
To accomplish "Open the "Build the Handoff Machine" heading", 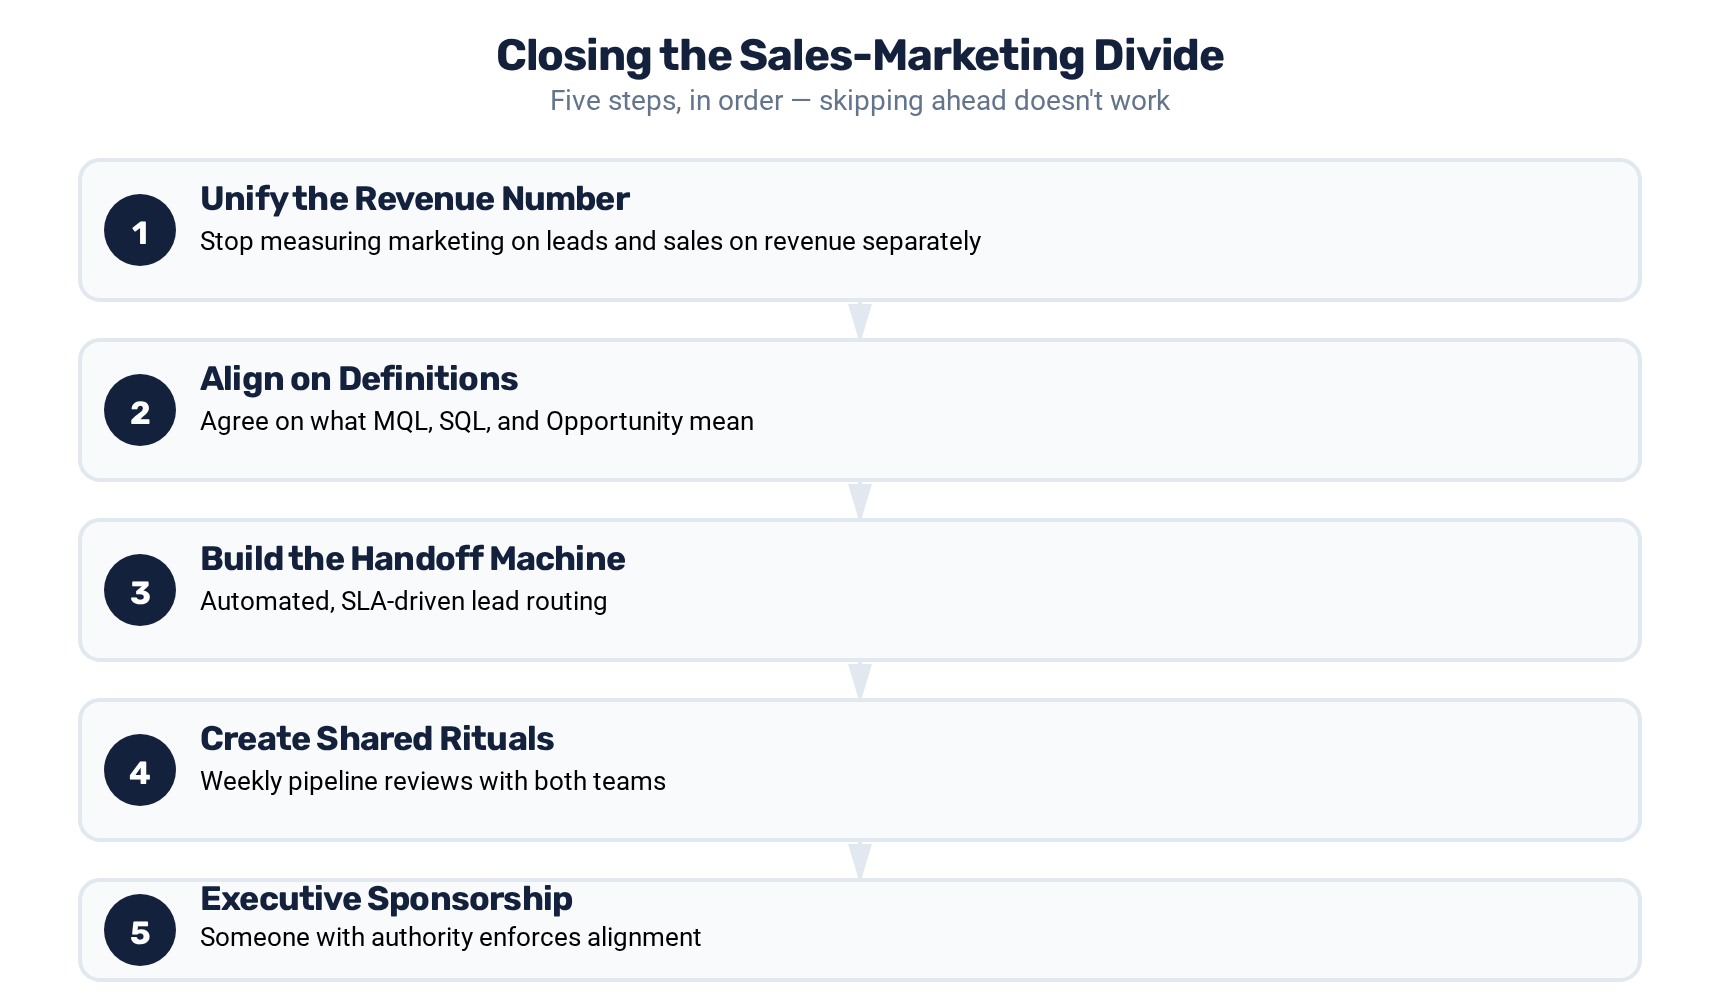I will coord(413,559).
